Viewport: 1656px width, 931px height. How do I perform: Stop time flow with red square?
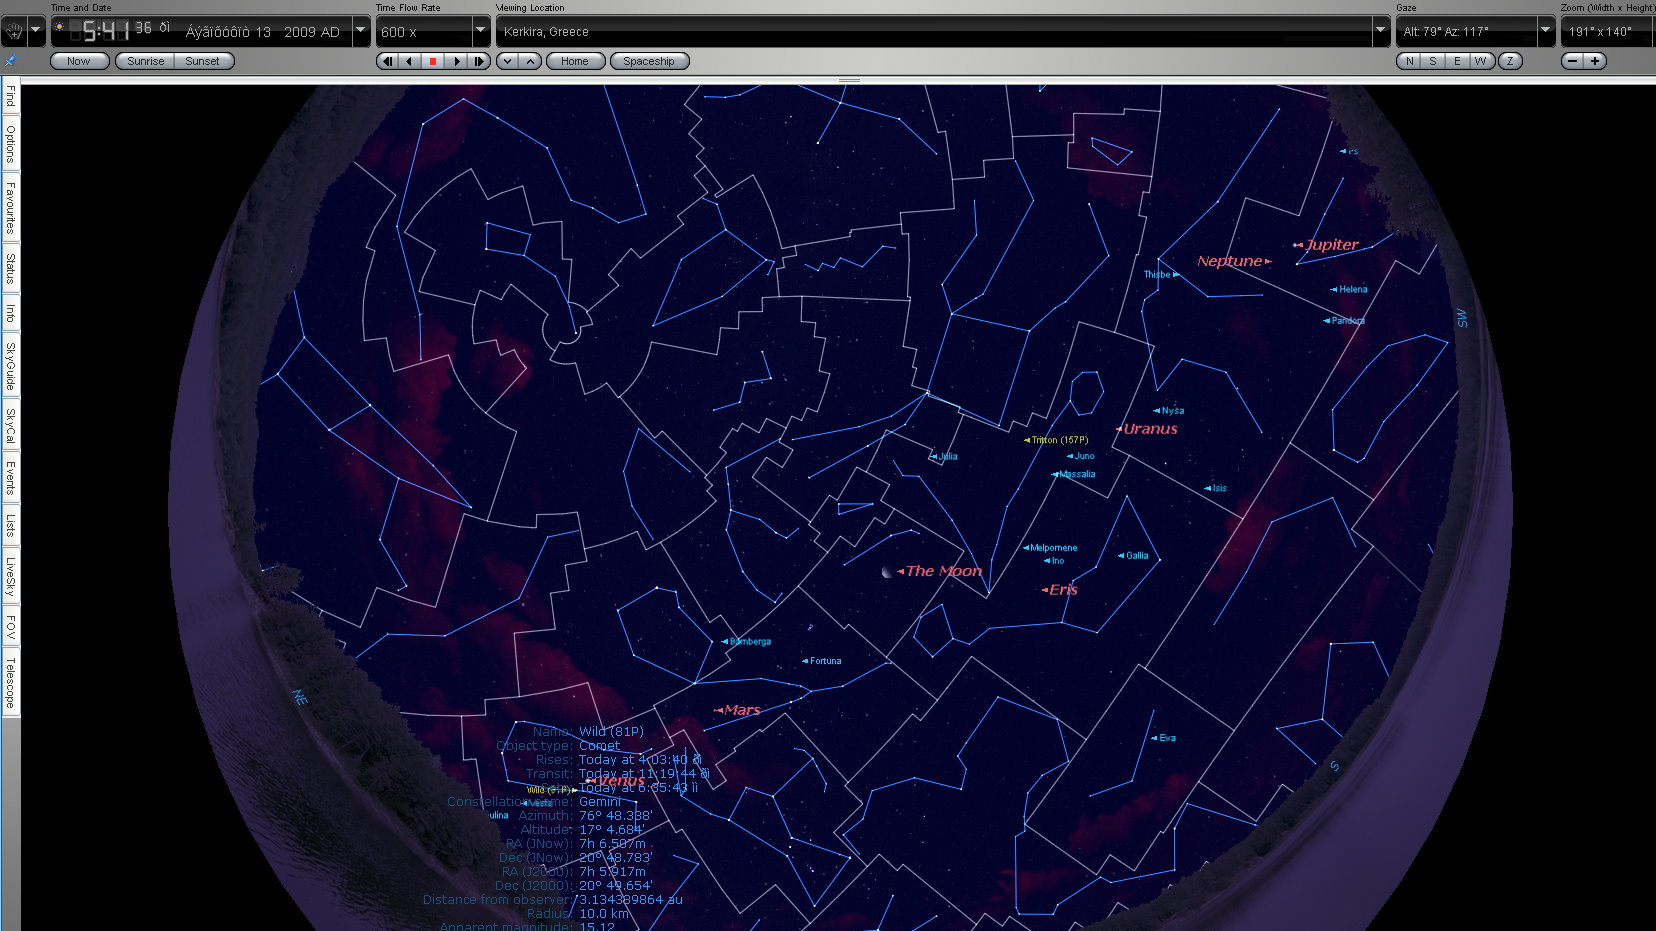(433, 61)
